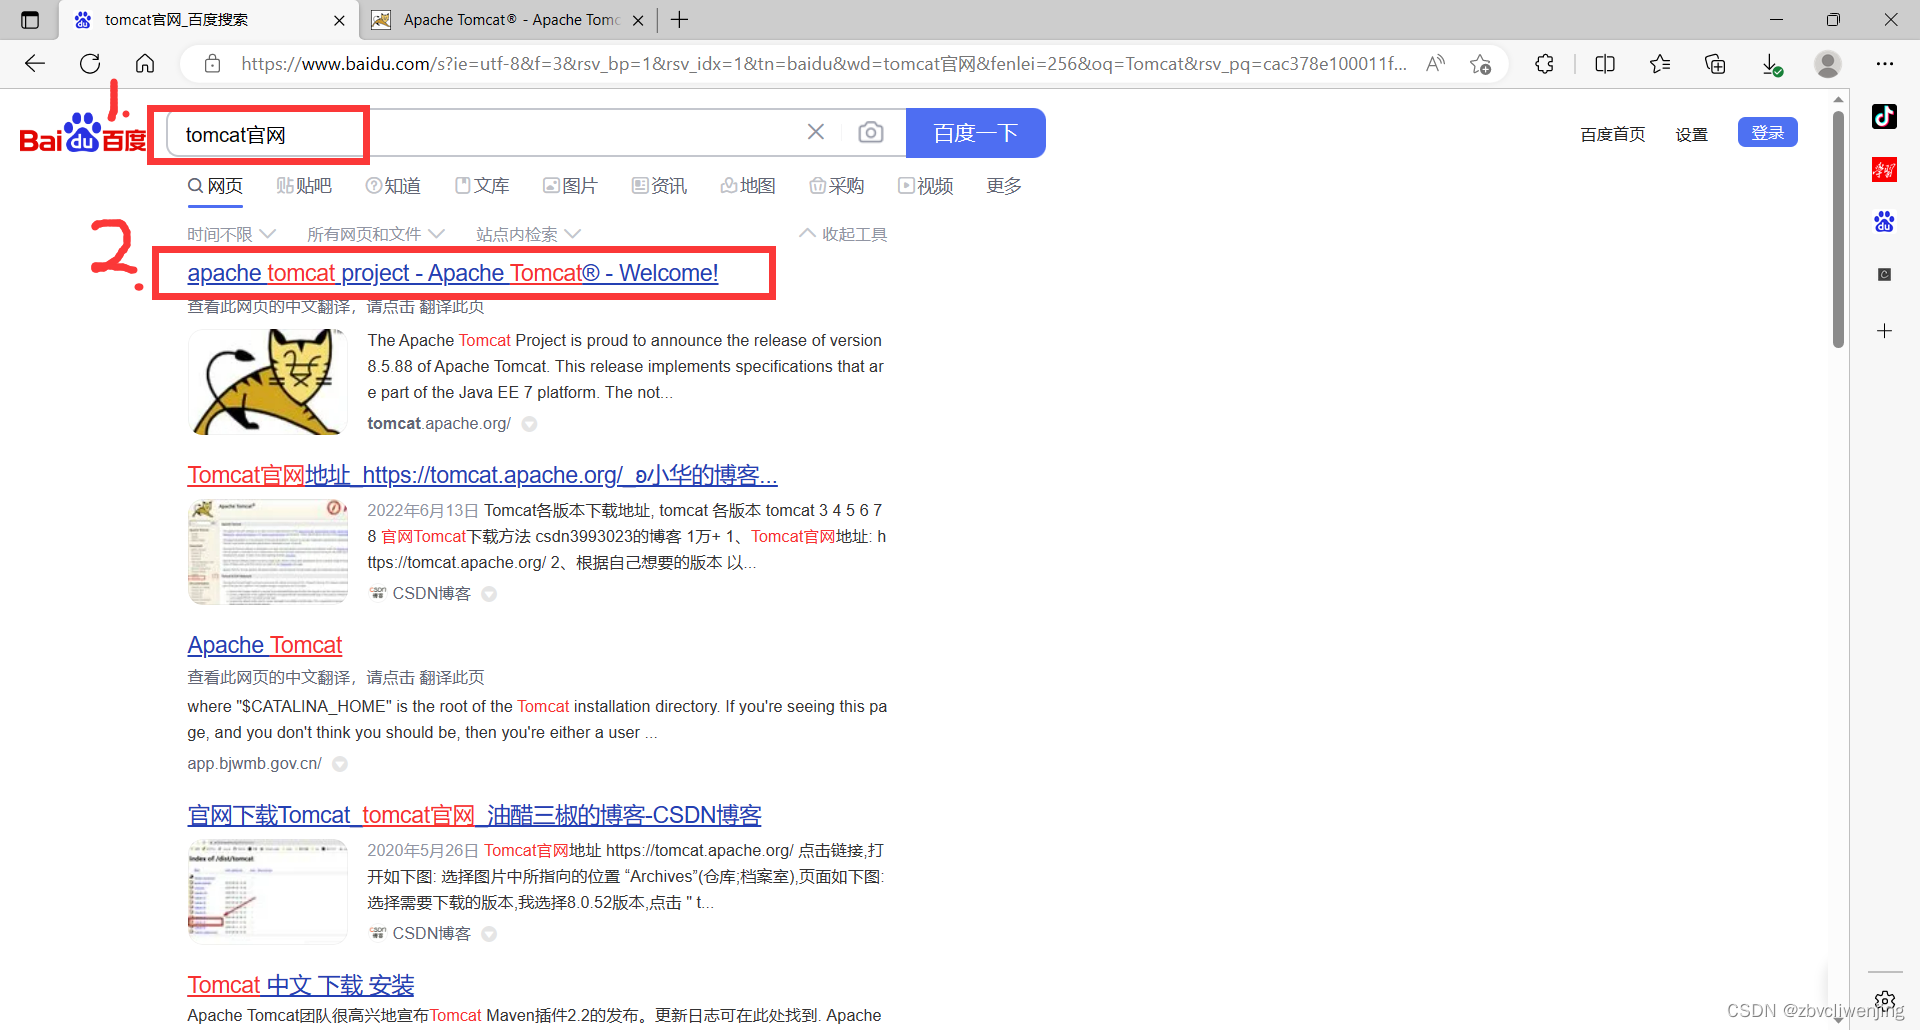The width and height of the screenshot is (1920, 1030).
Task: Go to browser home page
Action: 145,64
